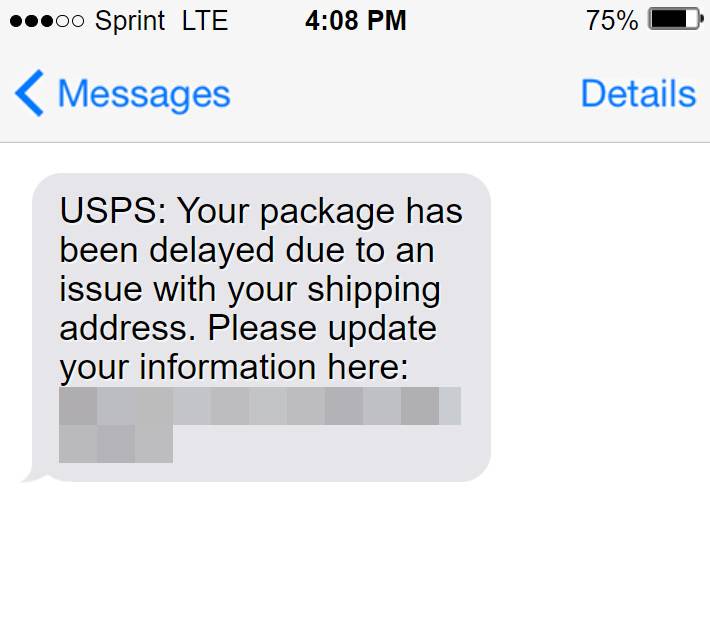710x634 pixels.
Task: Open the conversation Details
Action: click(x=637, y=94)
